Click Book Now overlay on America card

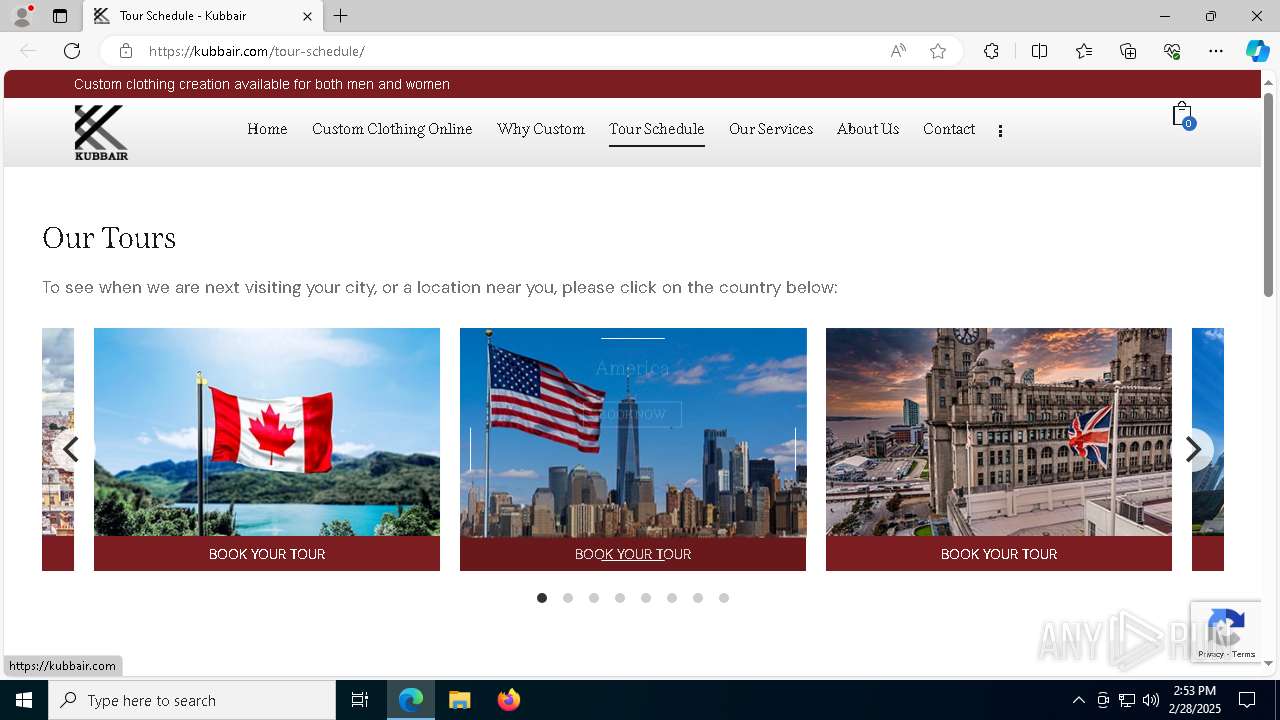pyautogui.click(x=633, y=414)
